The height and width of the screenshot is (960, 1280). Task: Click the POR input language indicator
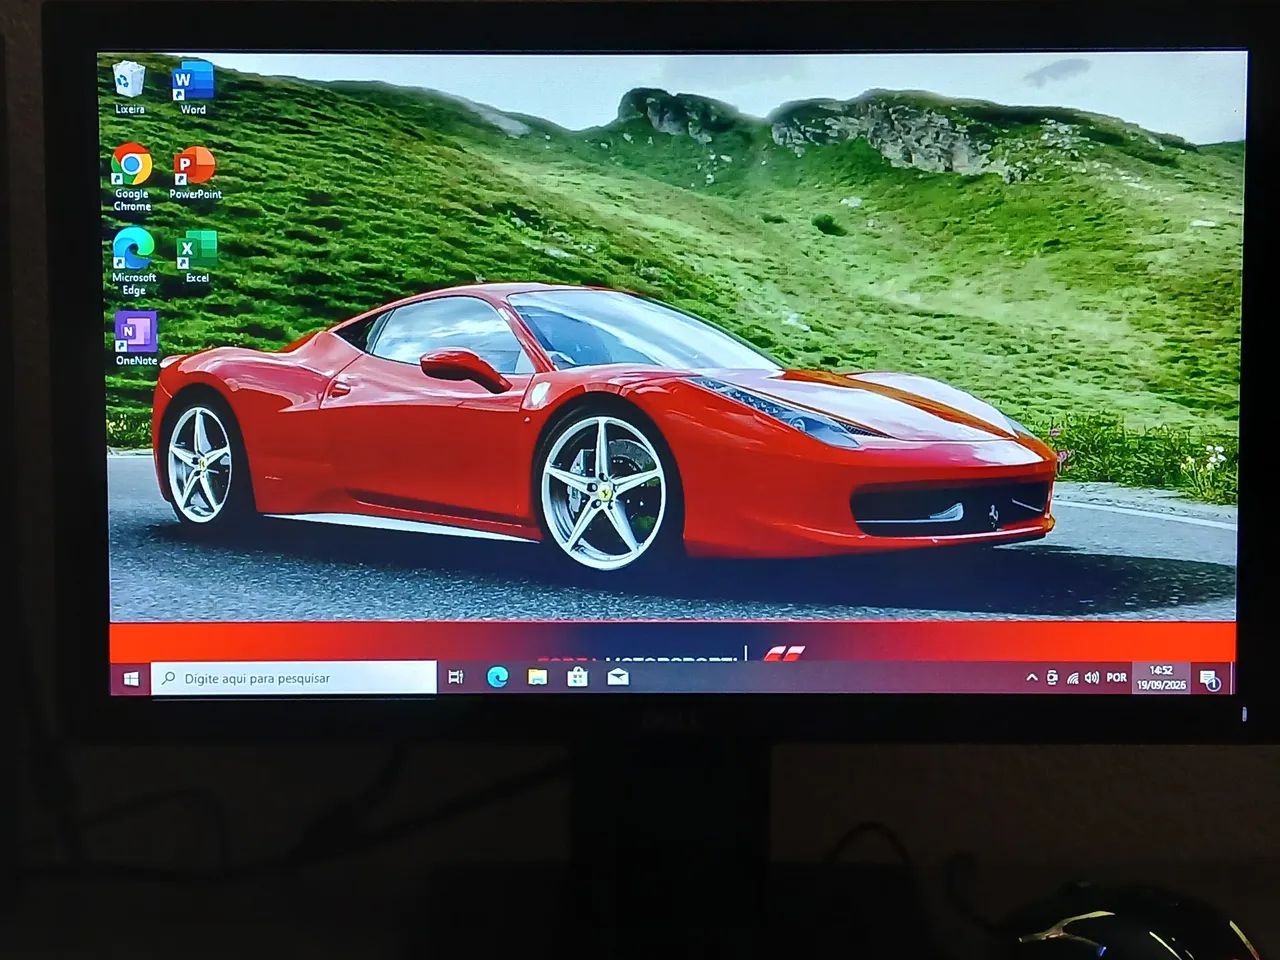[x=1117, y=677]
